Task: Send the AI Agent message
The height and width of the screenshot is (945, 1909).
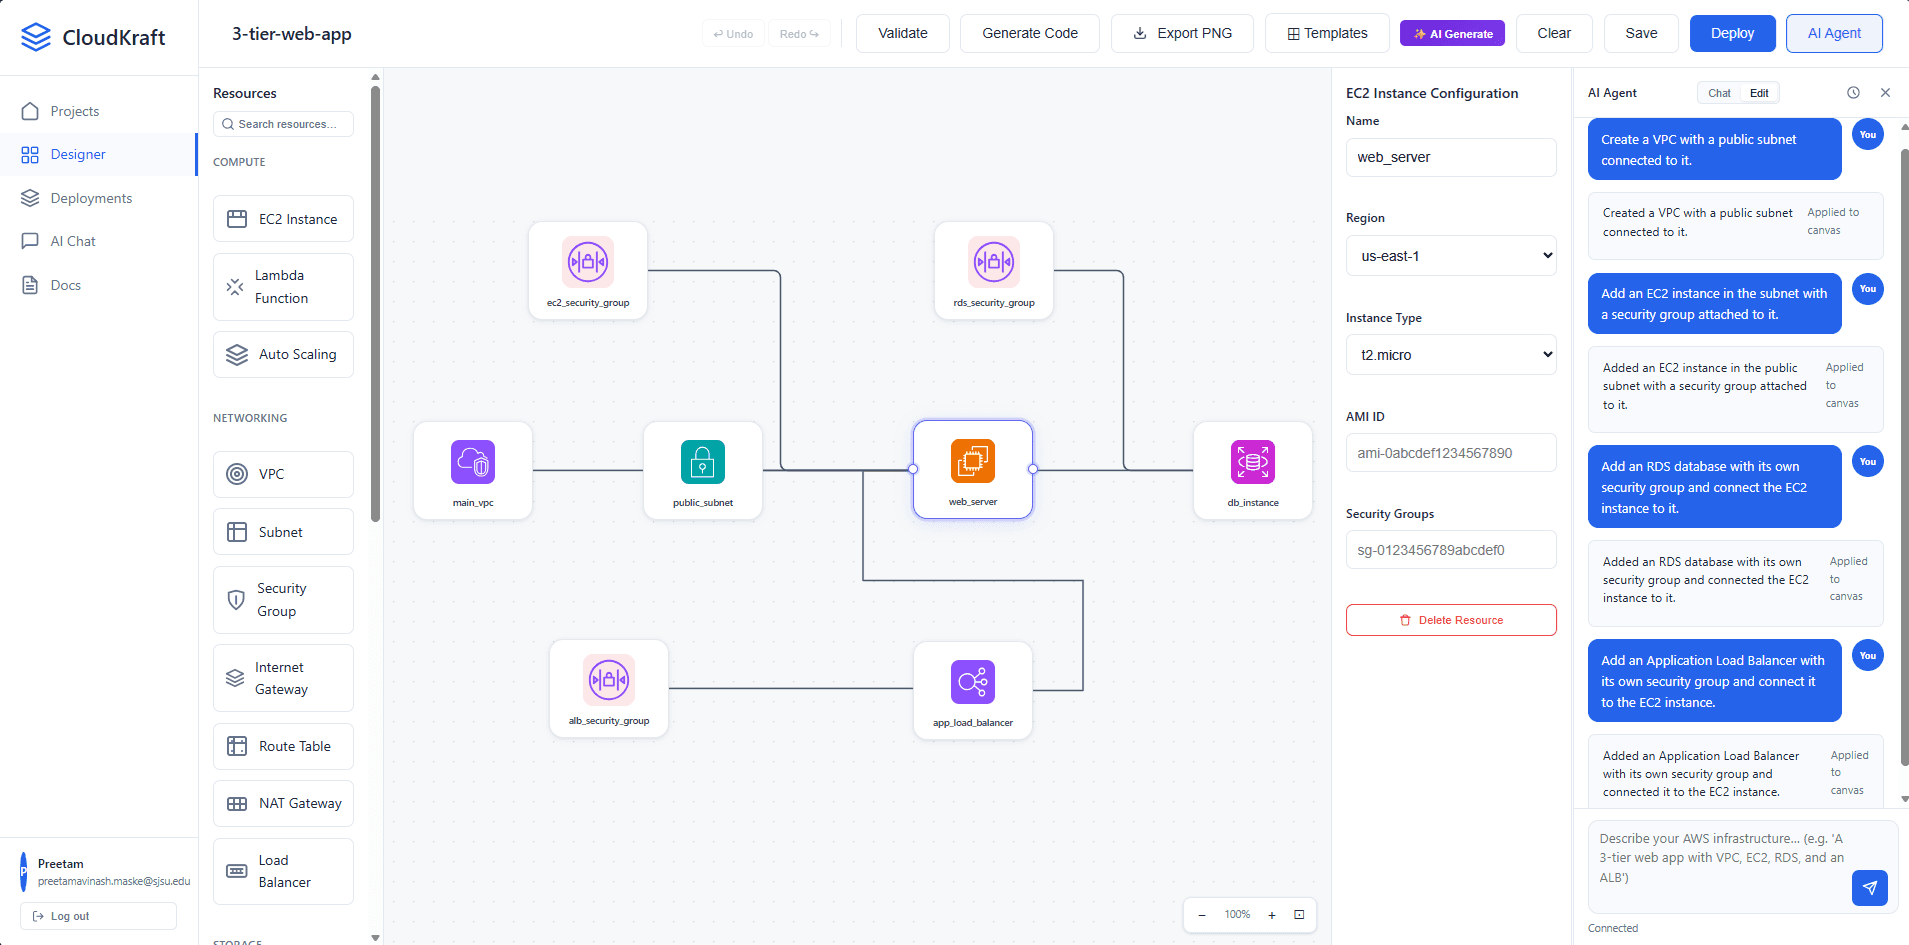Action: (1870, 887)
